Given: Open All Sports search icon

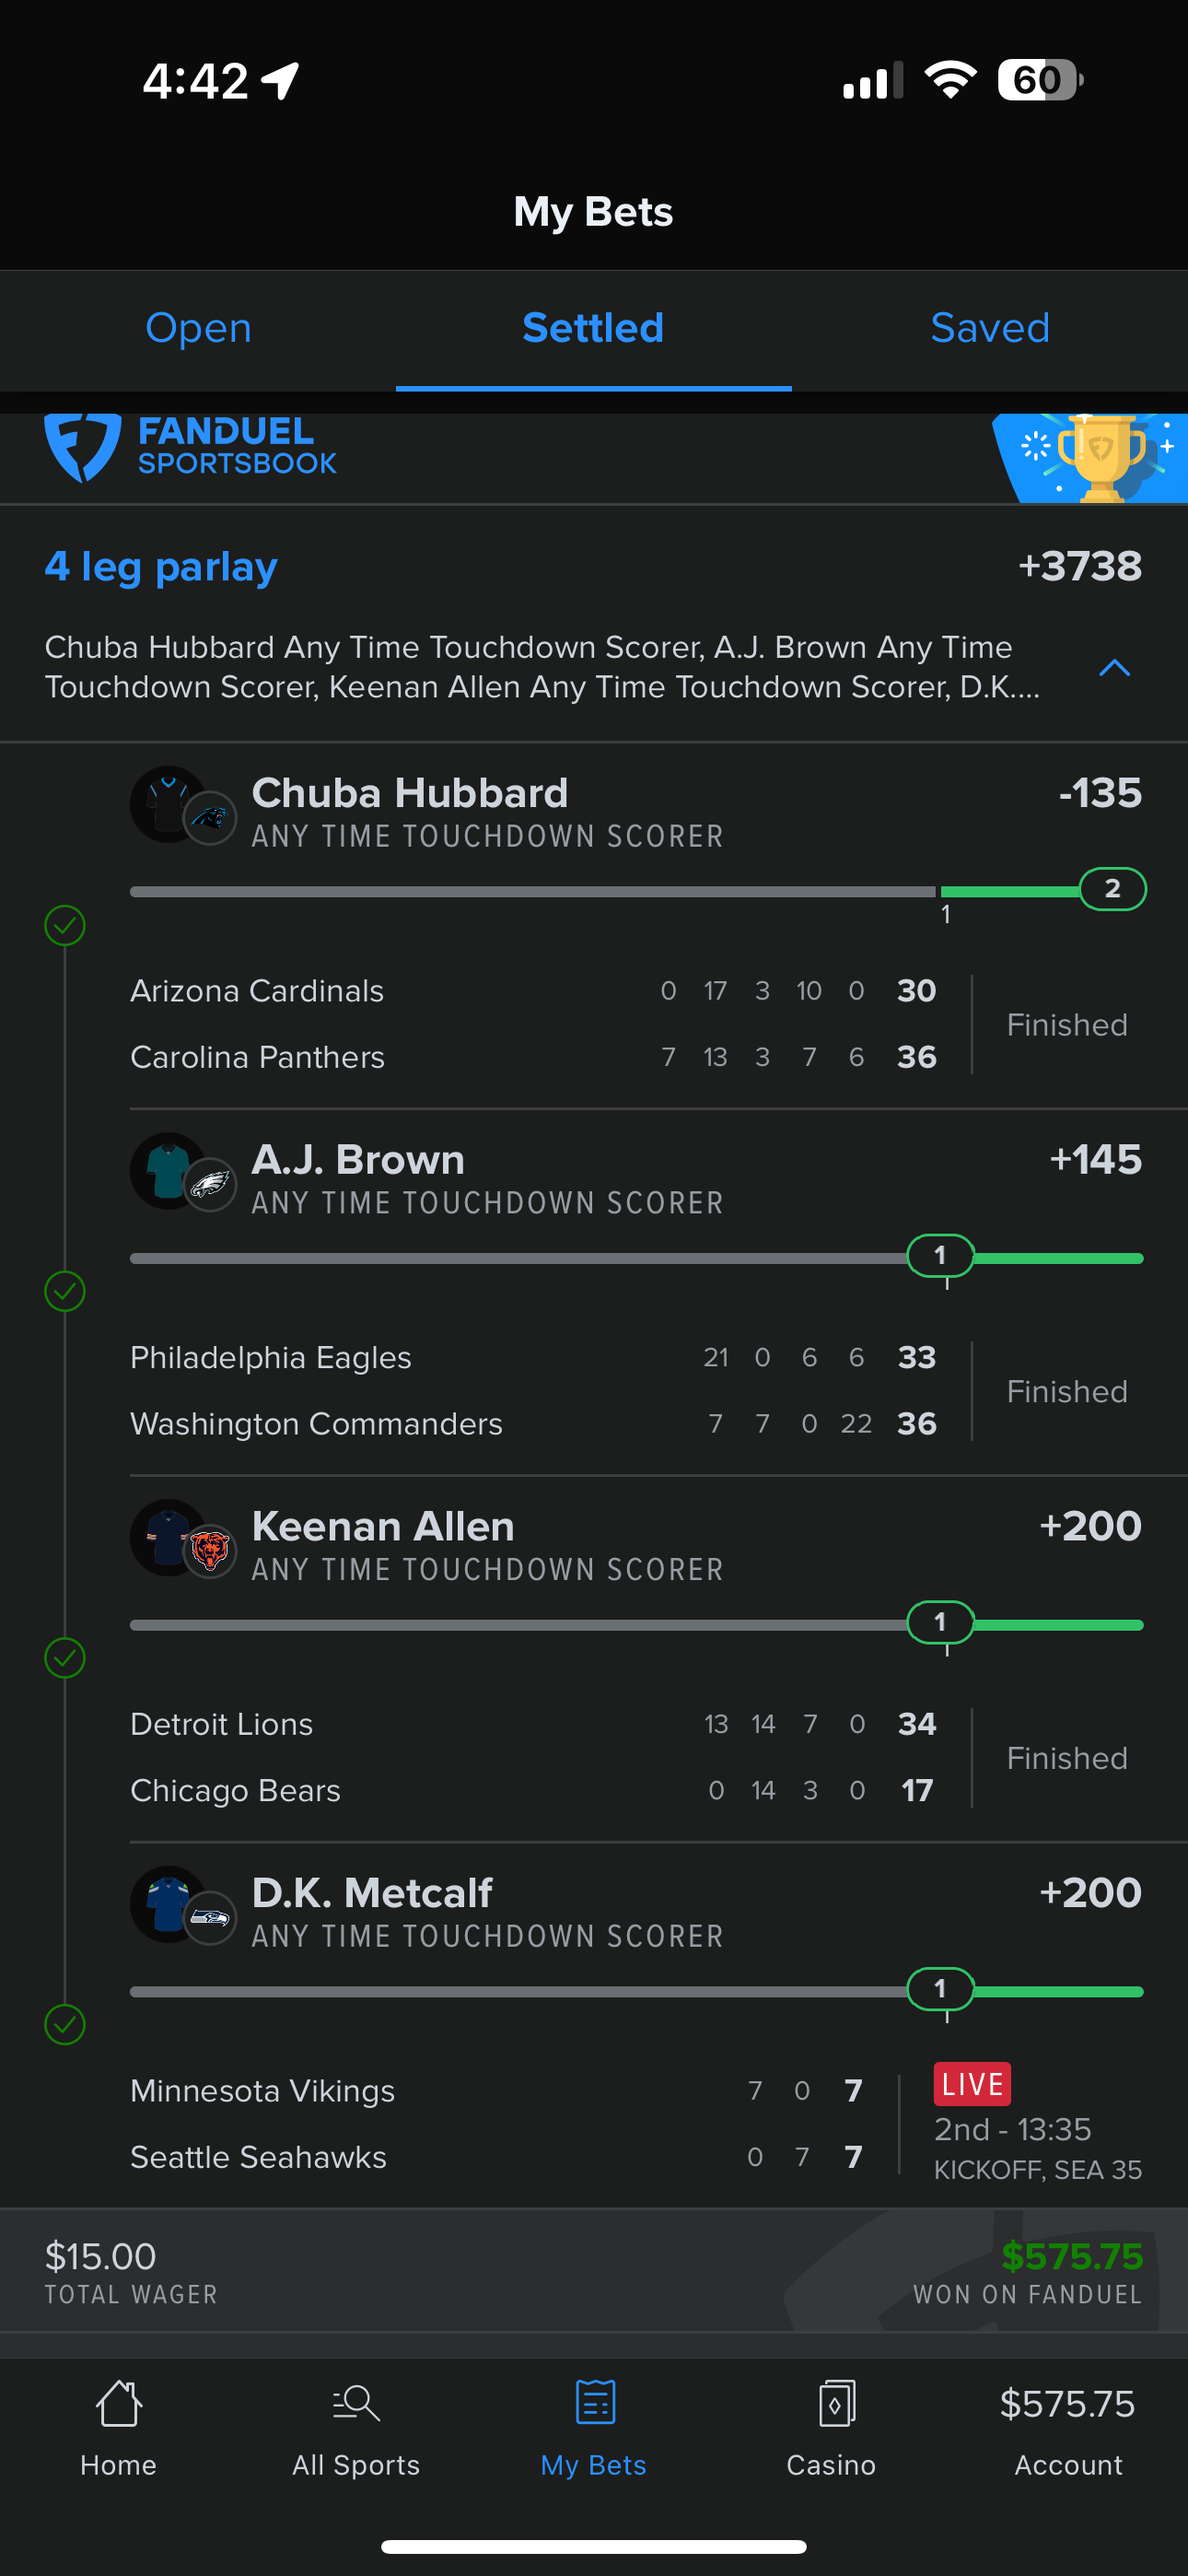Looking at the screenshot, I should 356,2403.
